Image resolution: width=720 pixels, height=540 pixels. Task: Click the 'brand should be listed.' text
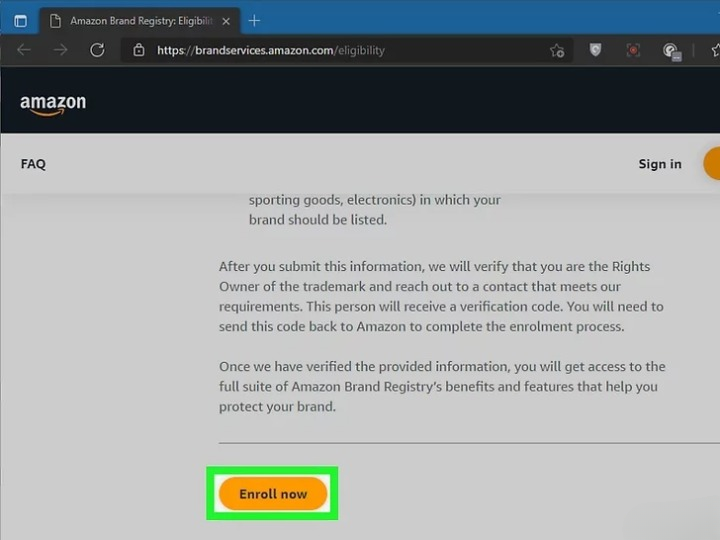318,219
